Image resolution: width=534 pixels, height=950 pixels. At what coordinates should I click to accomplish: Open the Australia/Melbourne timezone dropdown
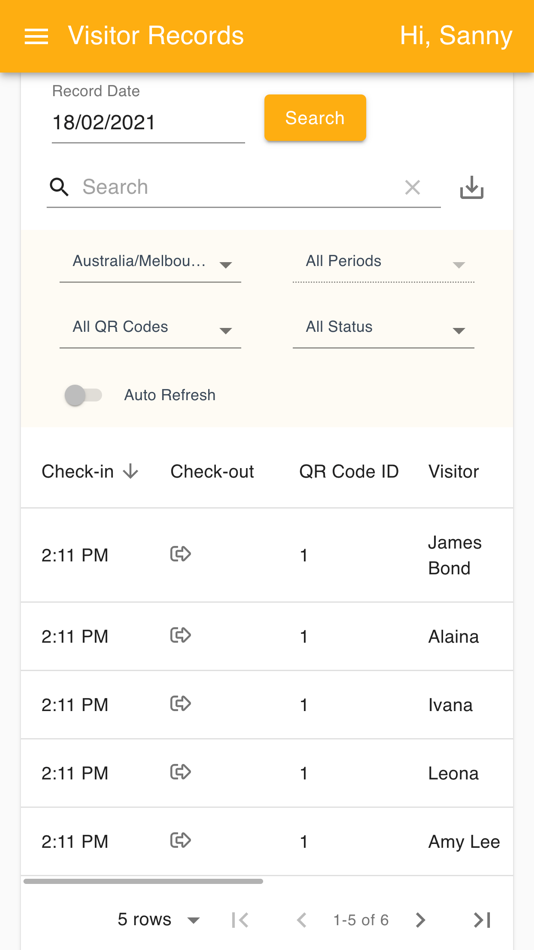tap(150, 263)
